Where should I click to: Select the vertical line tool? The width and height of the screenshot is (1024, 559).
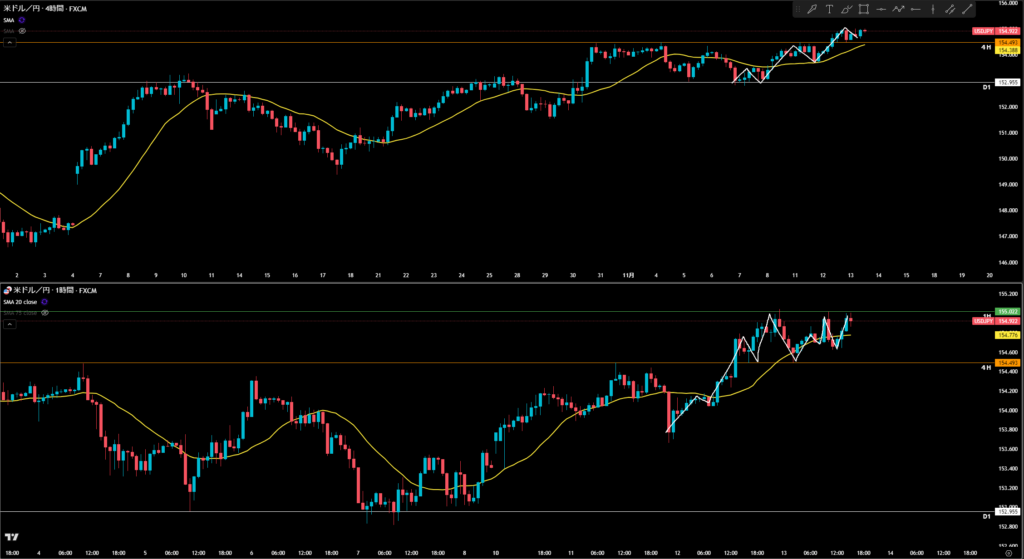pyautogui.click(x=933, y=9)
